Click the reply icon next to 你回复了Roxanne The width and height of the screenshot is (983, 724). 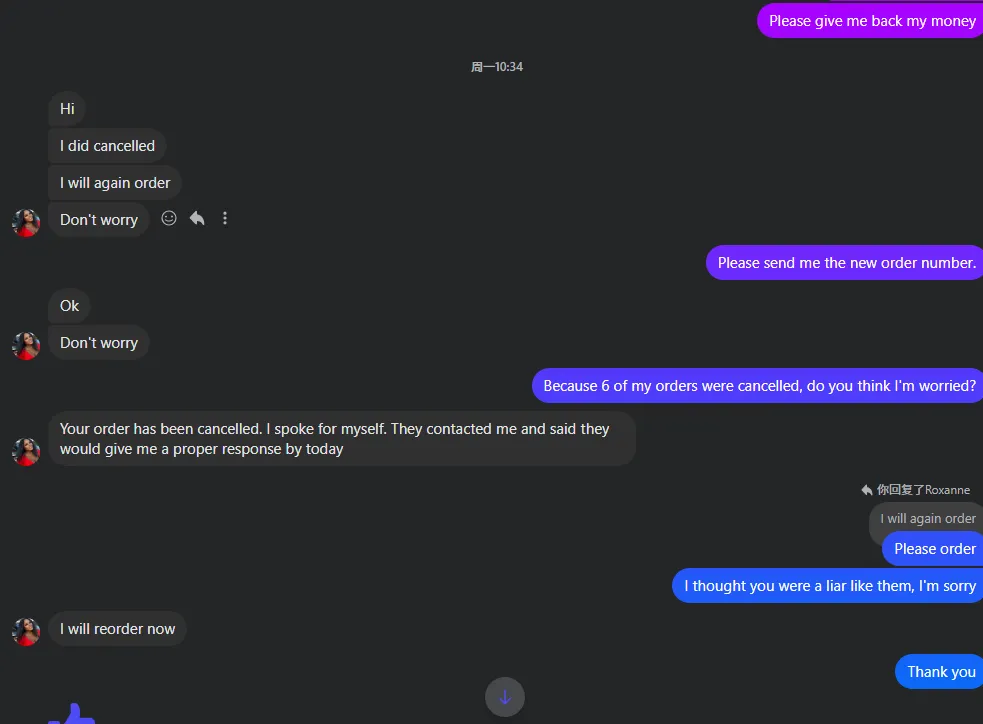(866, 490)
